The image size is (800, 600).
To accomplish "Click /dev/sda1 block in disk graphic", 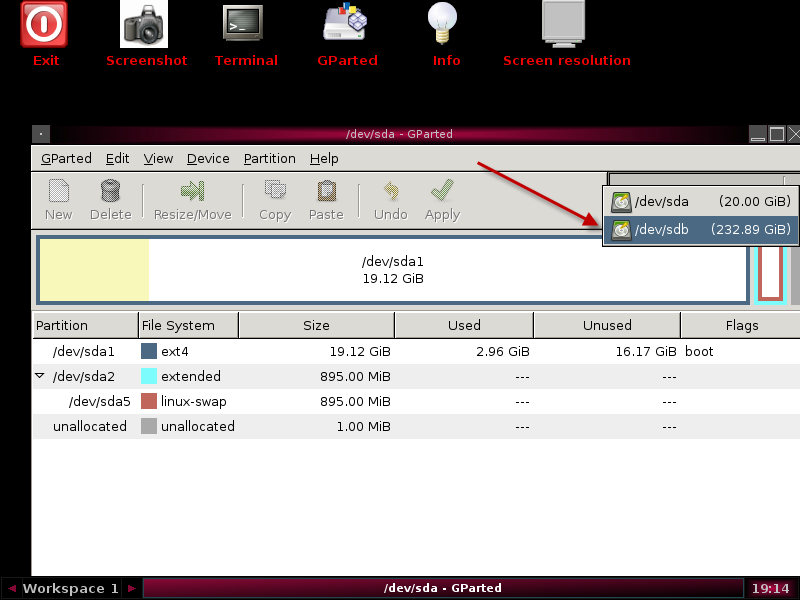I will coord(393,270).
